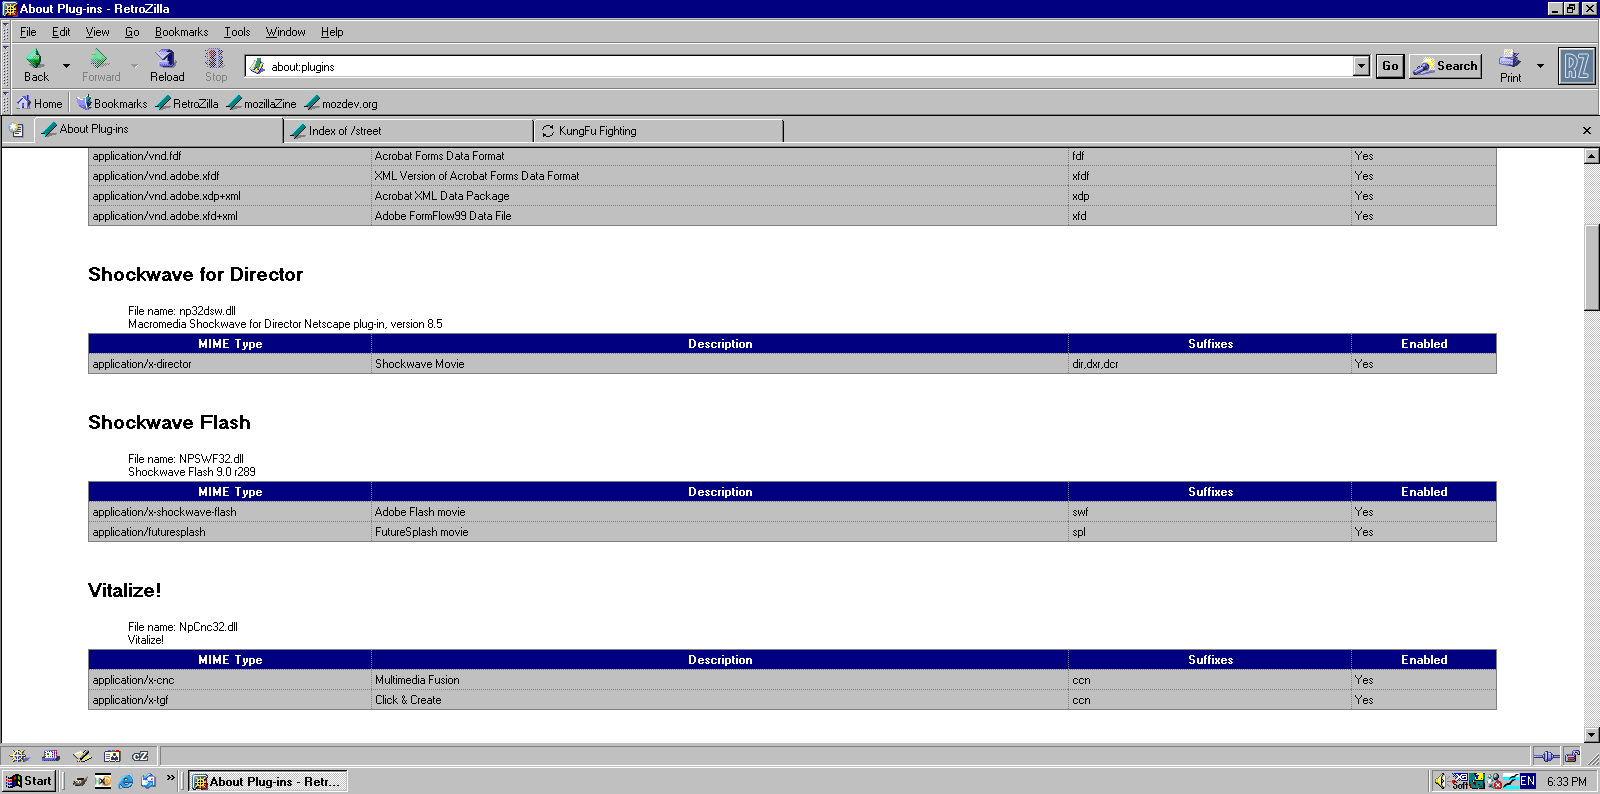Click the application/x-director MIME type cell
This screenshot has width=1600, height=794.
pos(230,364)
